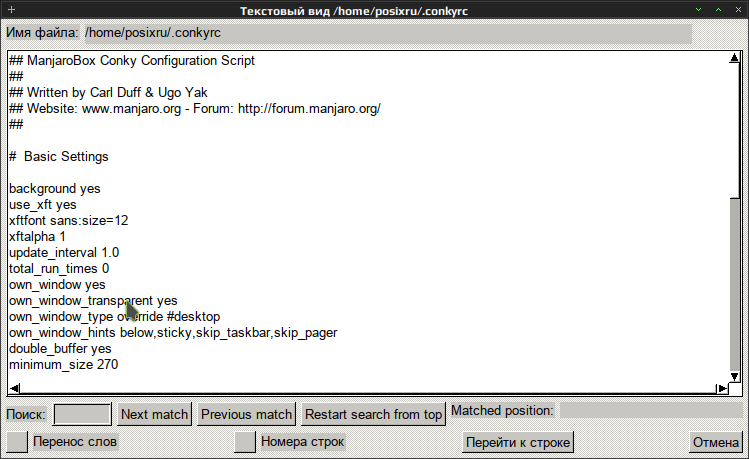Toggle the Номера строк line numbers checkbox
The height and width of the screenshot is (459, 749).
(245, 441)
